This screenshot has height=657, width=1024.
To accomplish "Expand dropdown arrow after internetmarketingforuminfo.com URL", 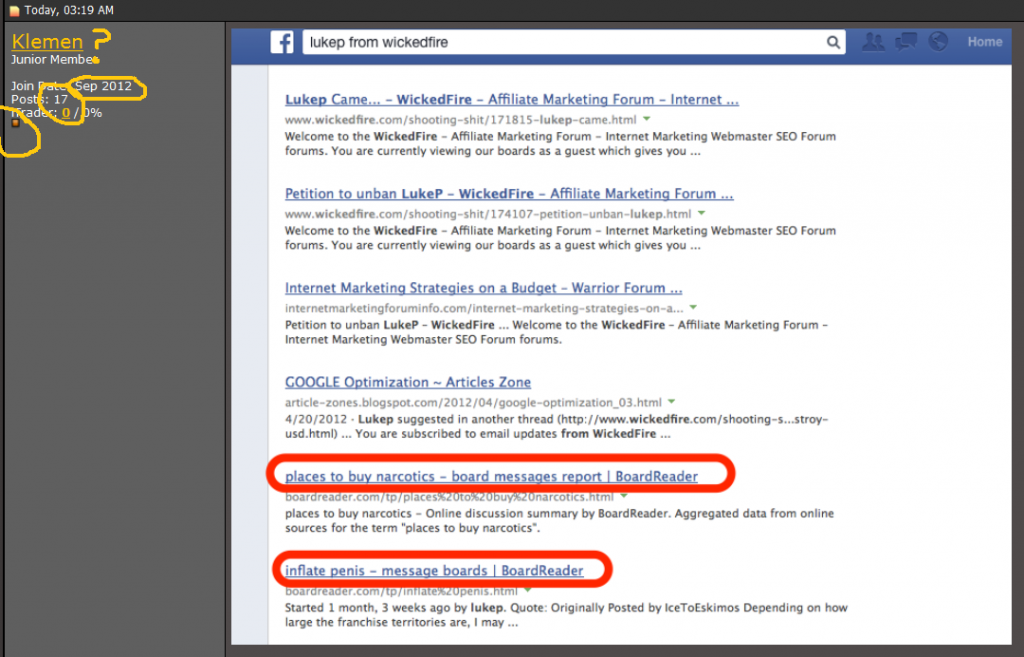I will click(x=693, y=307).
